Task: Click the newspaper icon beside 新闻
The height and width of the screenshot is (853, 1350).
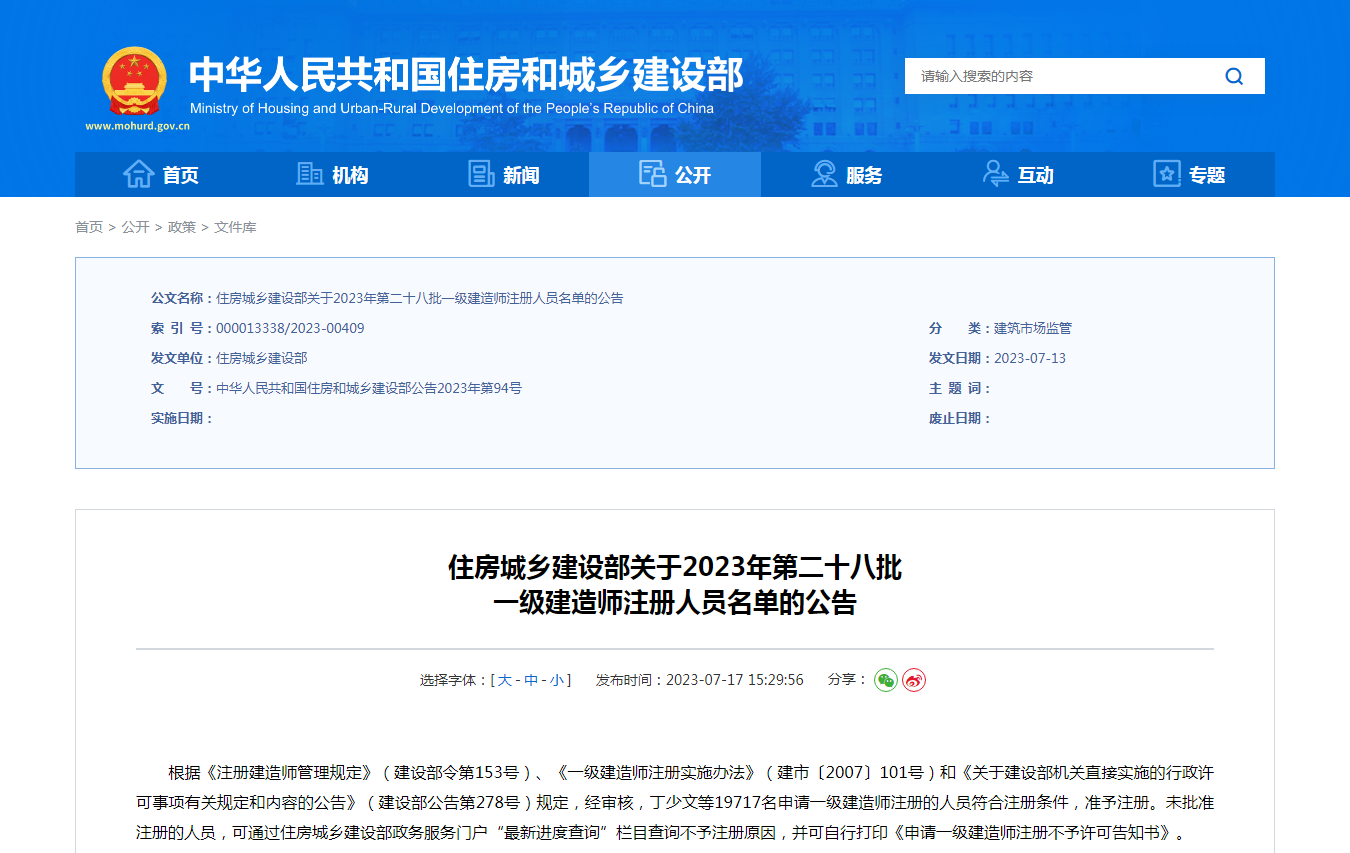Action: pyautogui.click(x=478, y=174)
